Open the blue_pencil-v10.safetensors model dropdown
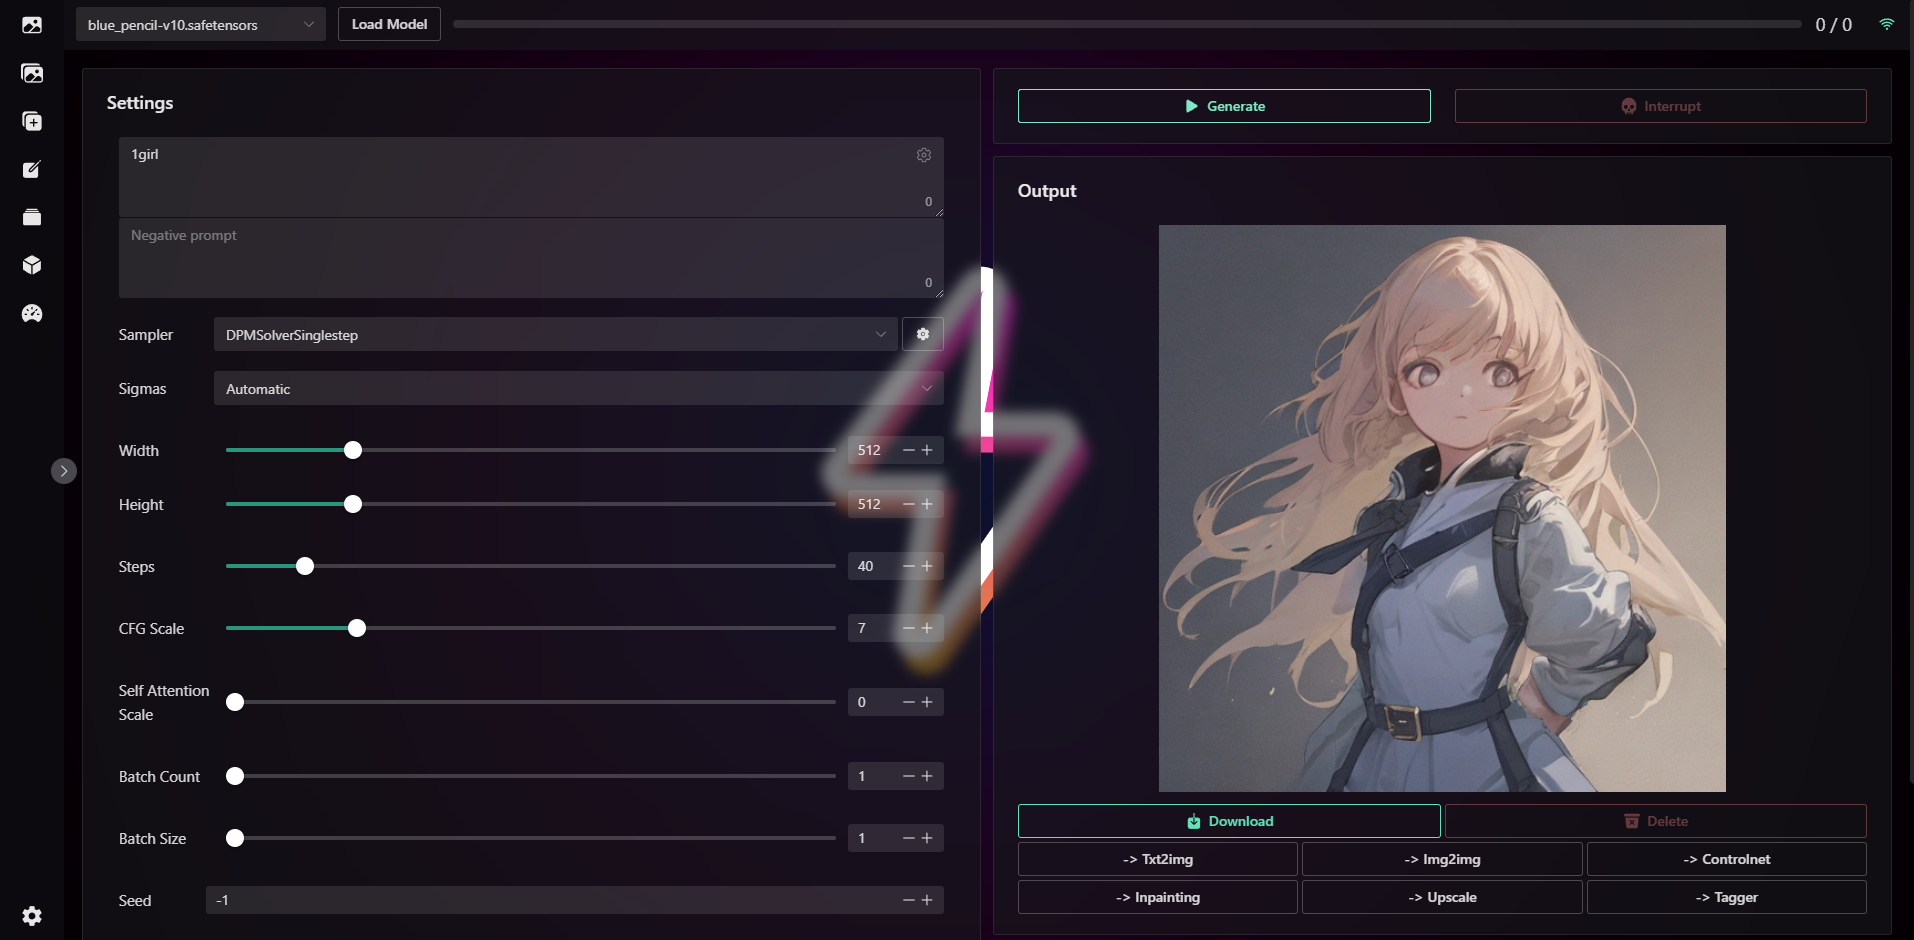Screen dimensions: 1914x940 (x=200, y=23)
